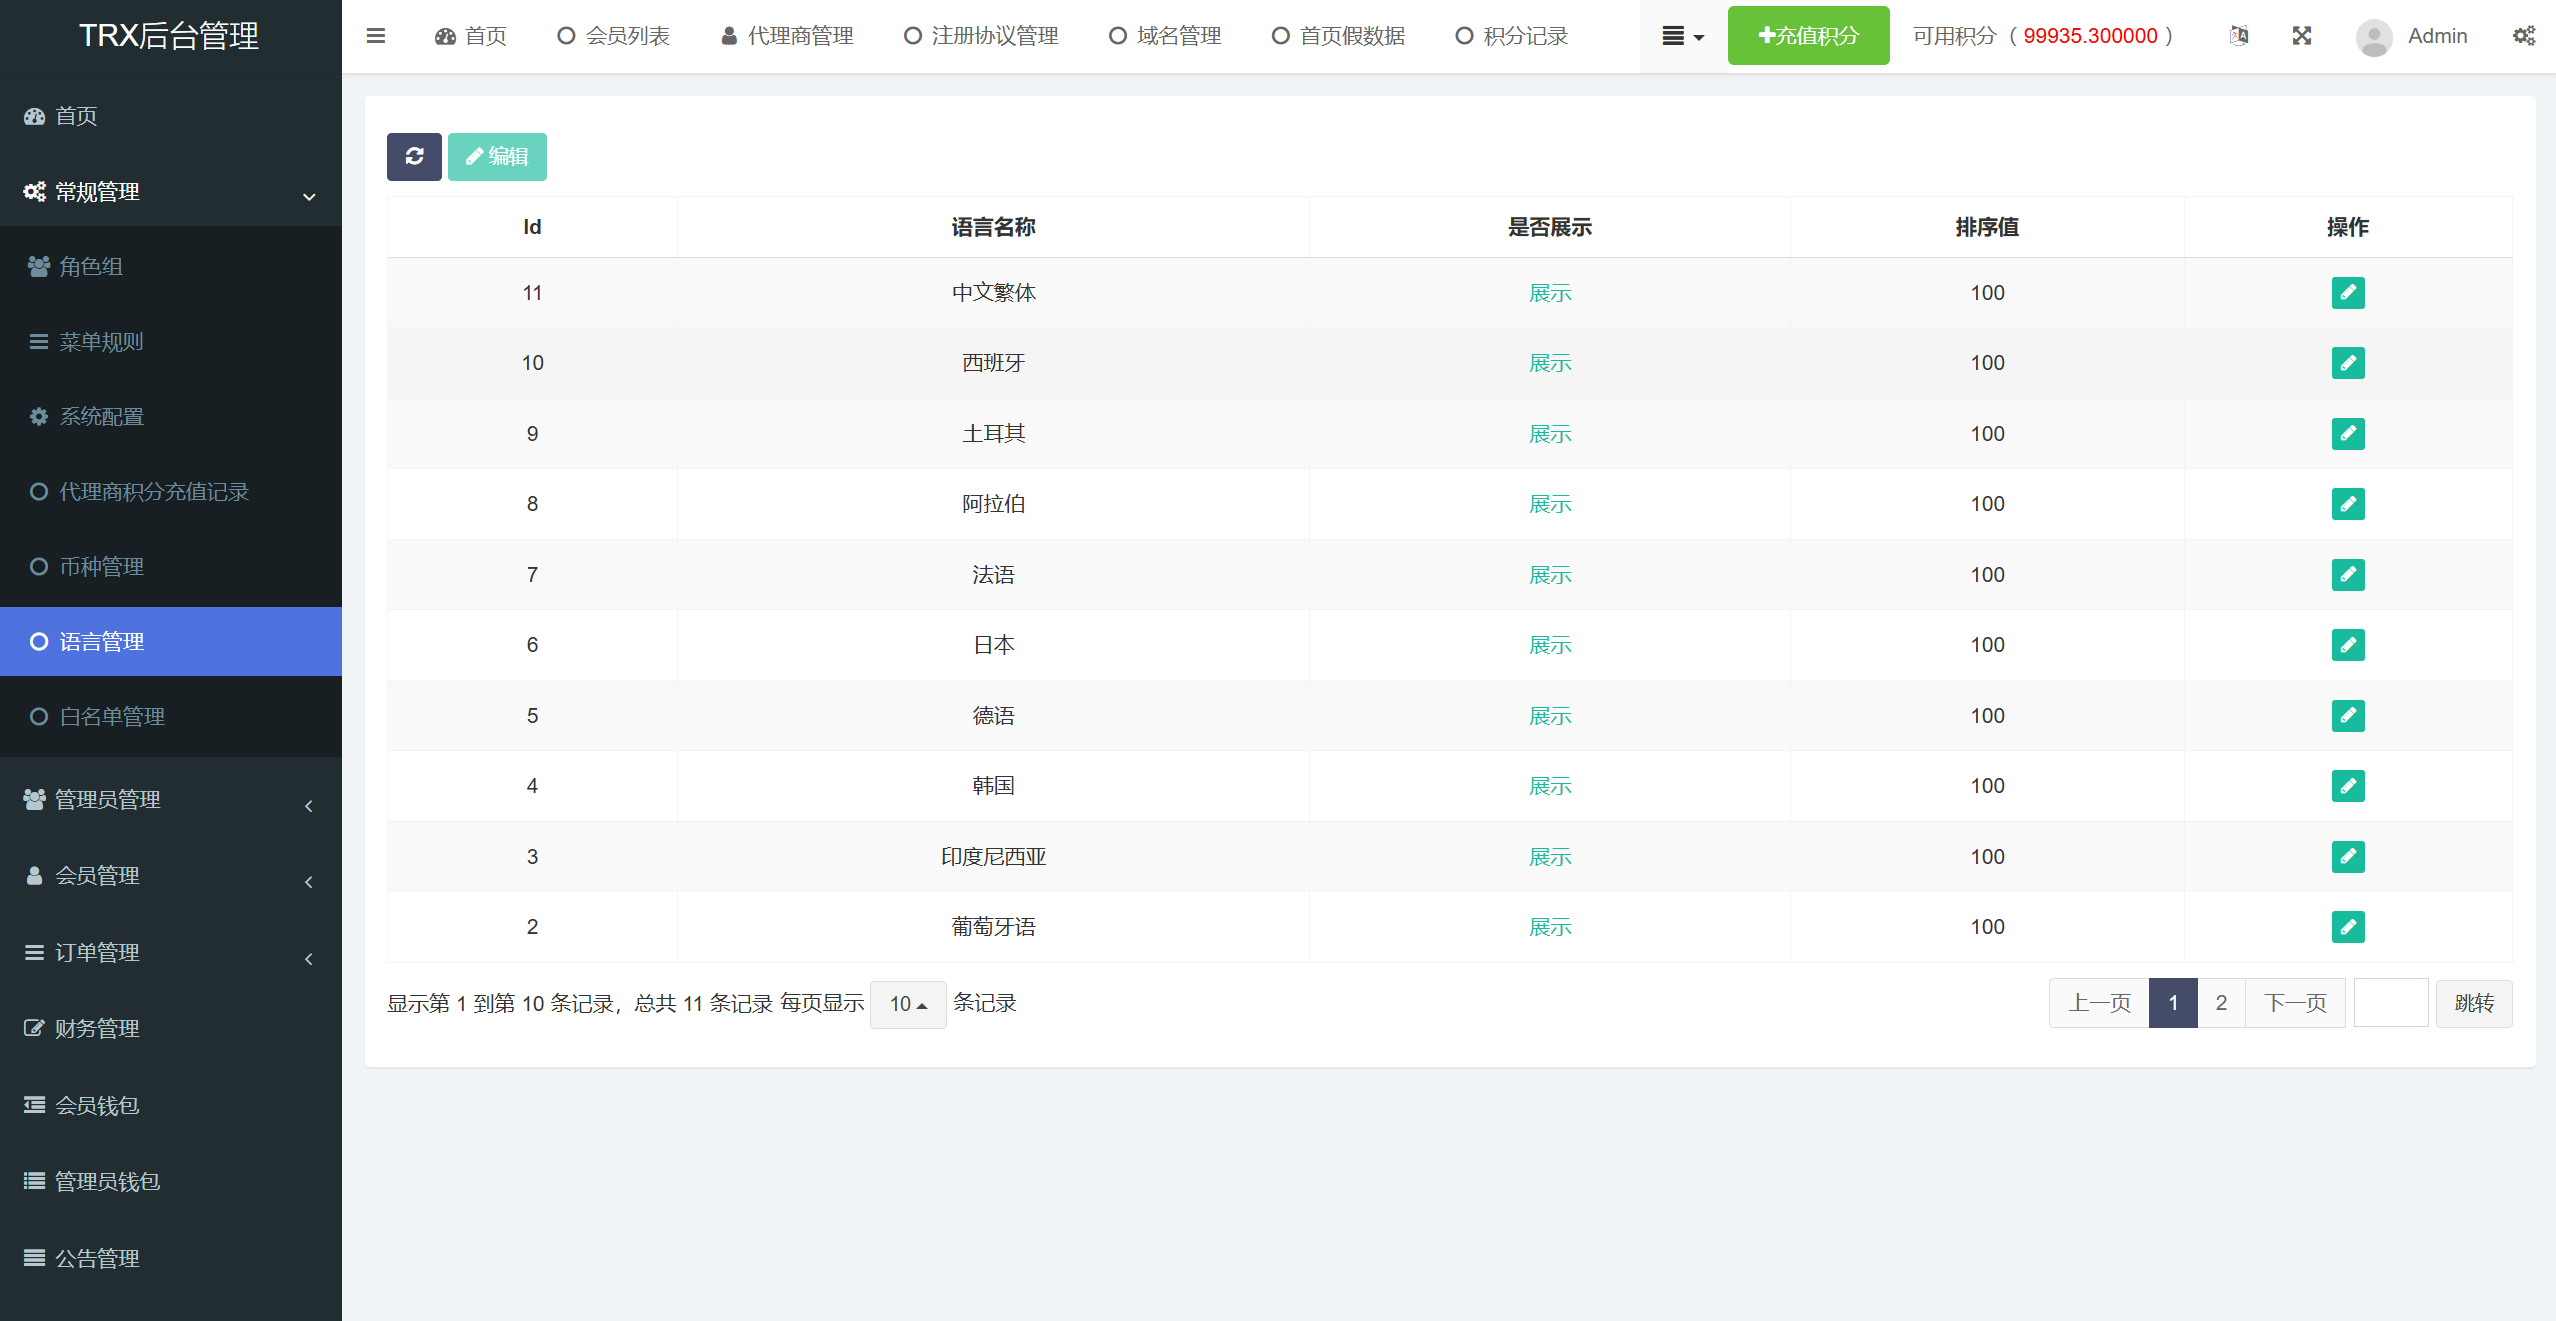Open the records-per-page 10 dropdown

(x=907, y=1003)
